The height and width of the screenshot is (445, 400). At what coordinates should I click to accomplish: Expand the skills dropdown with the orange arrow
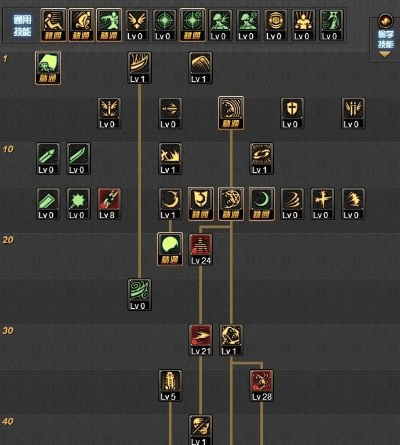pos(385,54)
